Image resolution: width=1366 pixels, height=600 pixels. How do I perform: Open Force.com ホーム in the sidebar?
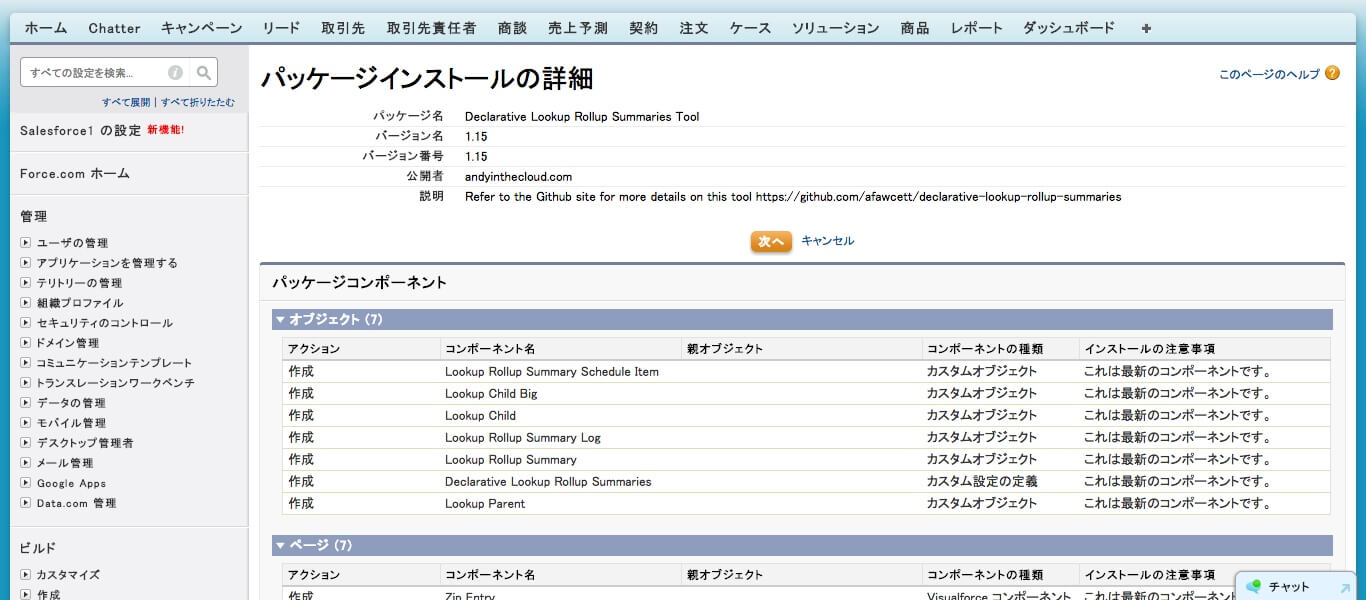point(75,173)
